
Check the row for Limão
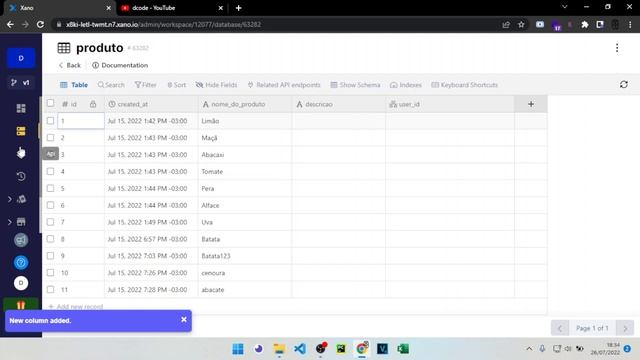tap(50, 121)
